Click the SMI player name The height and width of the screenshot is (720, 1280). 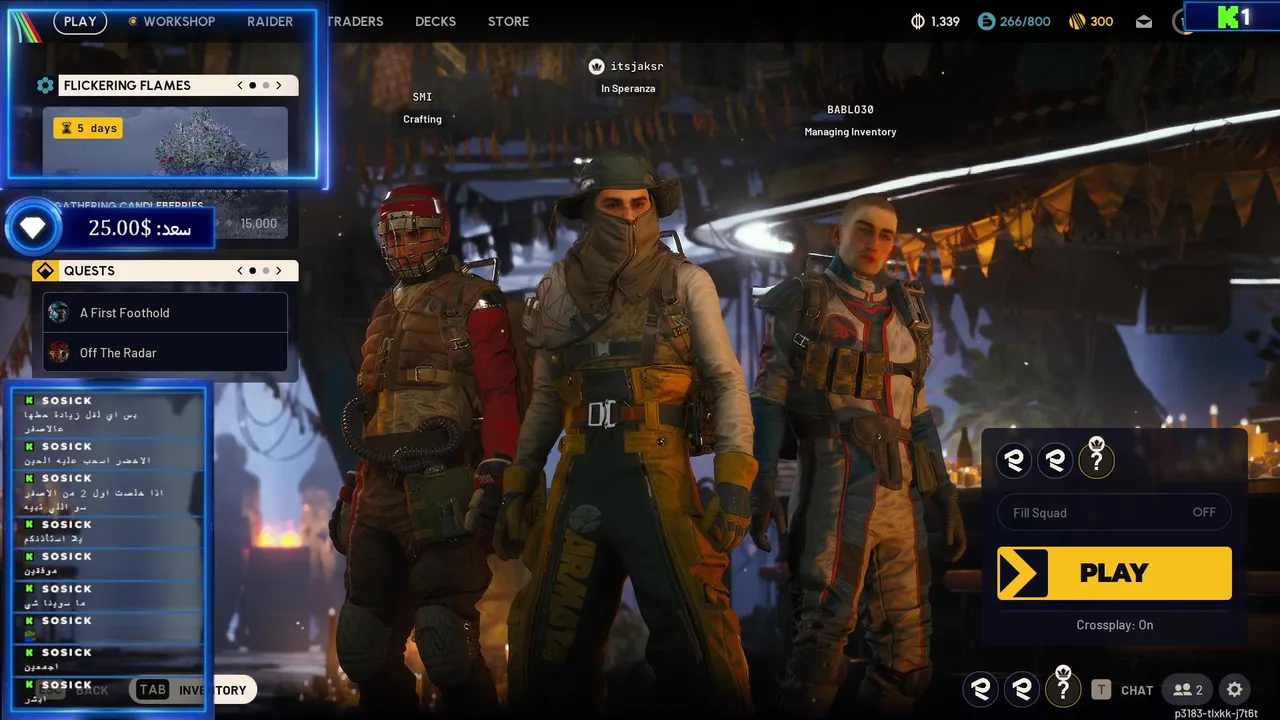click(422, 97)
